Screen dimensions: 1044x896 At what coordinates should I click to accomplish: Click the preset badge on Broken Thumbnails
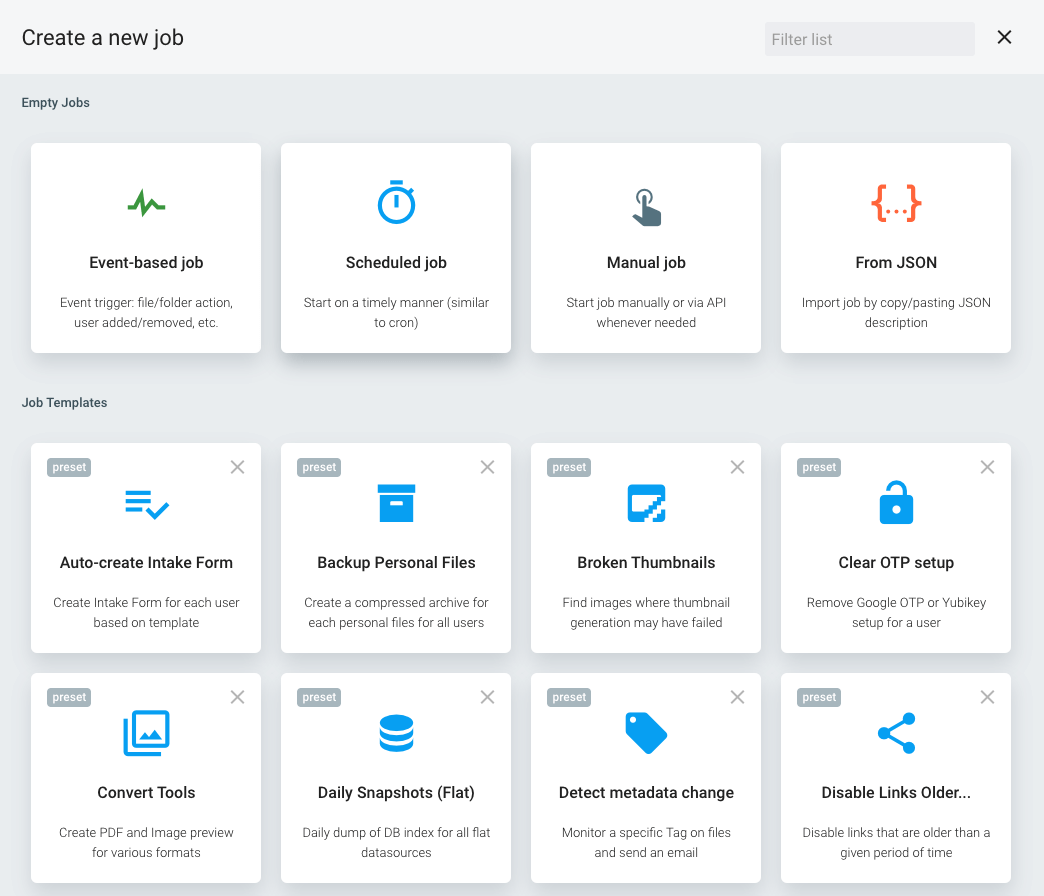pyautogui.click(x=569, y=467)
